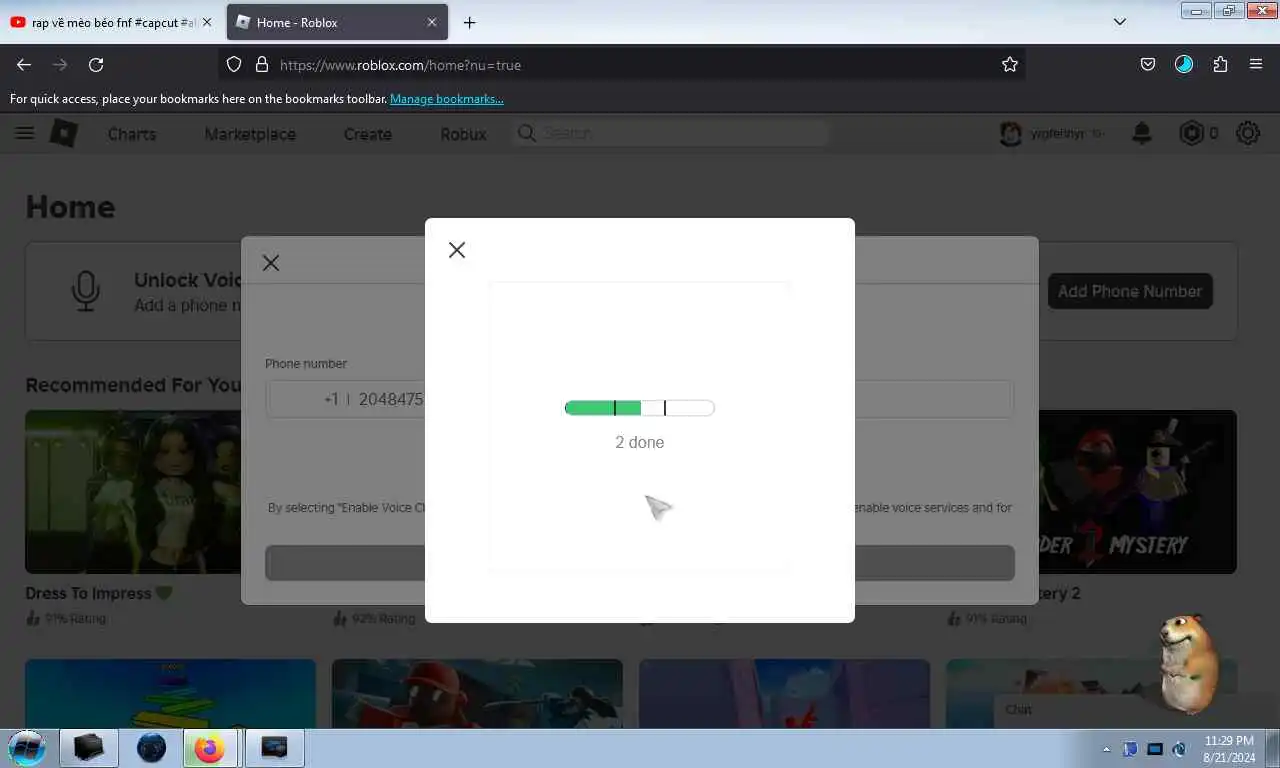The width and height of the screenshot is (1280, 768).
Task: Open the Create page
Action: click(x=368, y=134)
